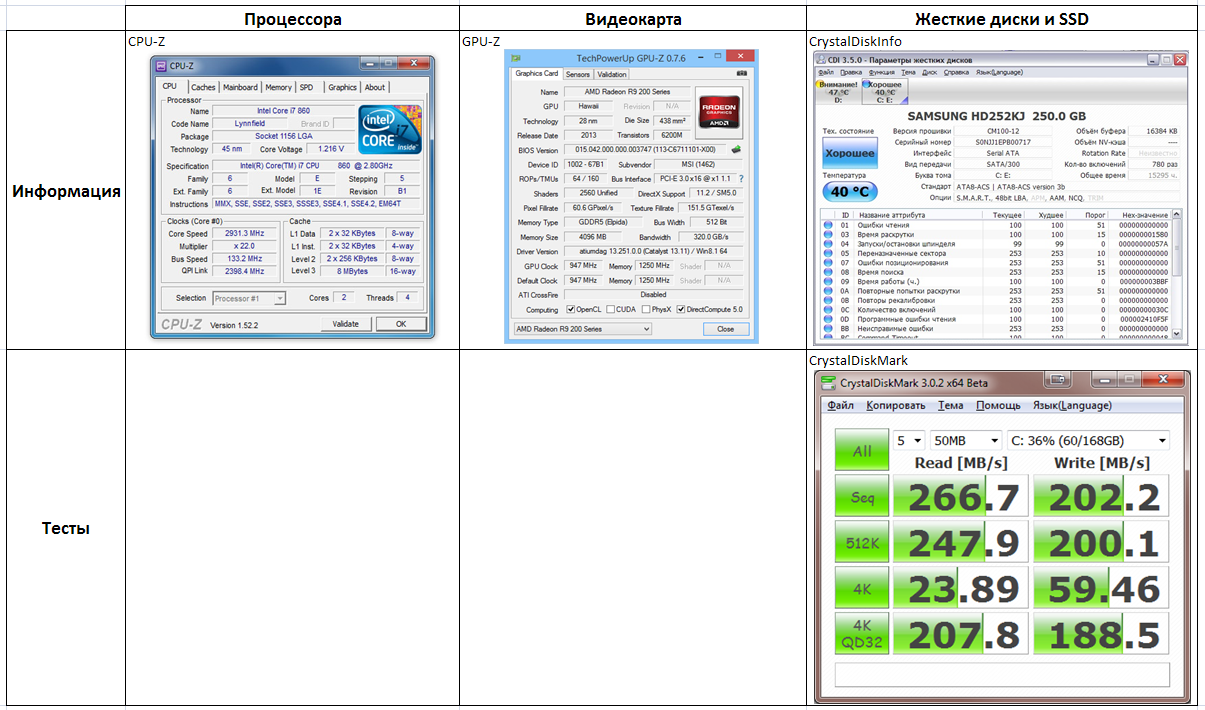Open the C: 36% (60/168GB) drive dropdown
This screenshot has height=710, width=1205.
pyautogui.click(x=1087, y=441)
